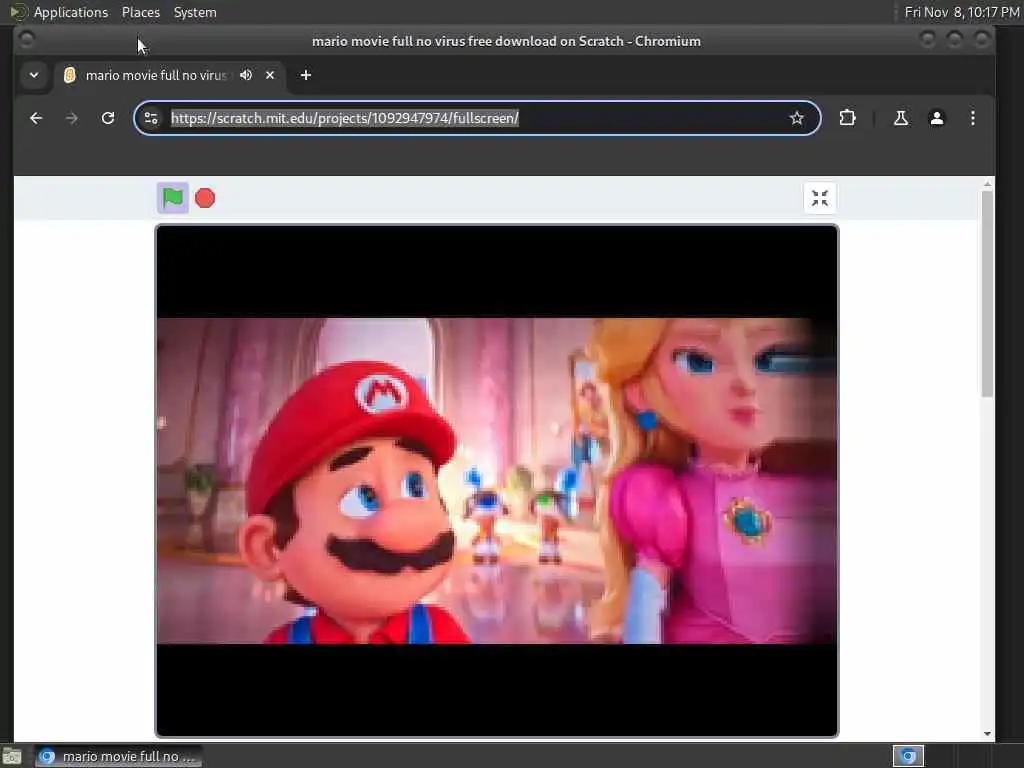Open site information icon in address bar
The height and width of the screenshot is (768, 1024).
click(x=151, y=118)
